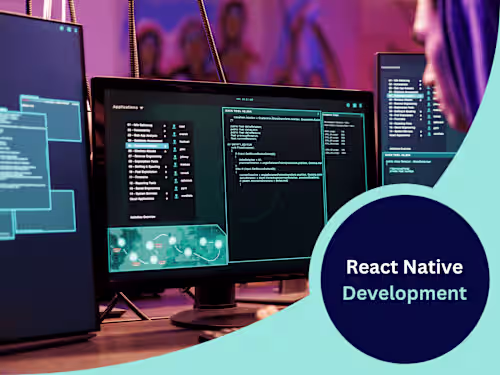Open the first entry in the Applications list
The width and height of the screenshot is (500, 375).
[140, 125]
